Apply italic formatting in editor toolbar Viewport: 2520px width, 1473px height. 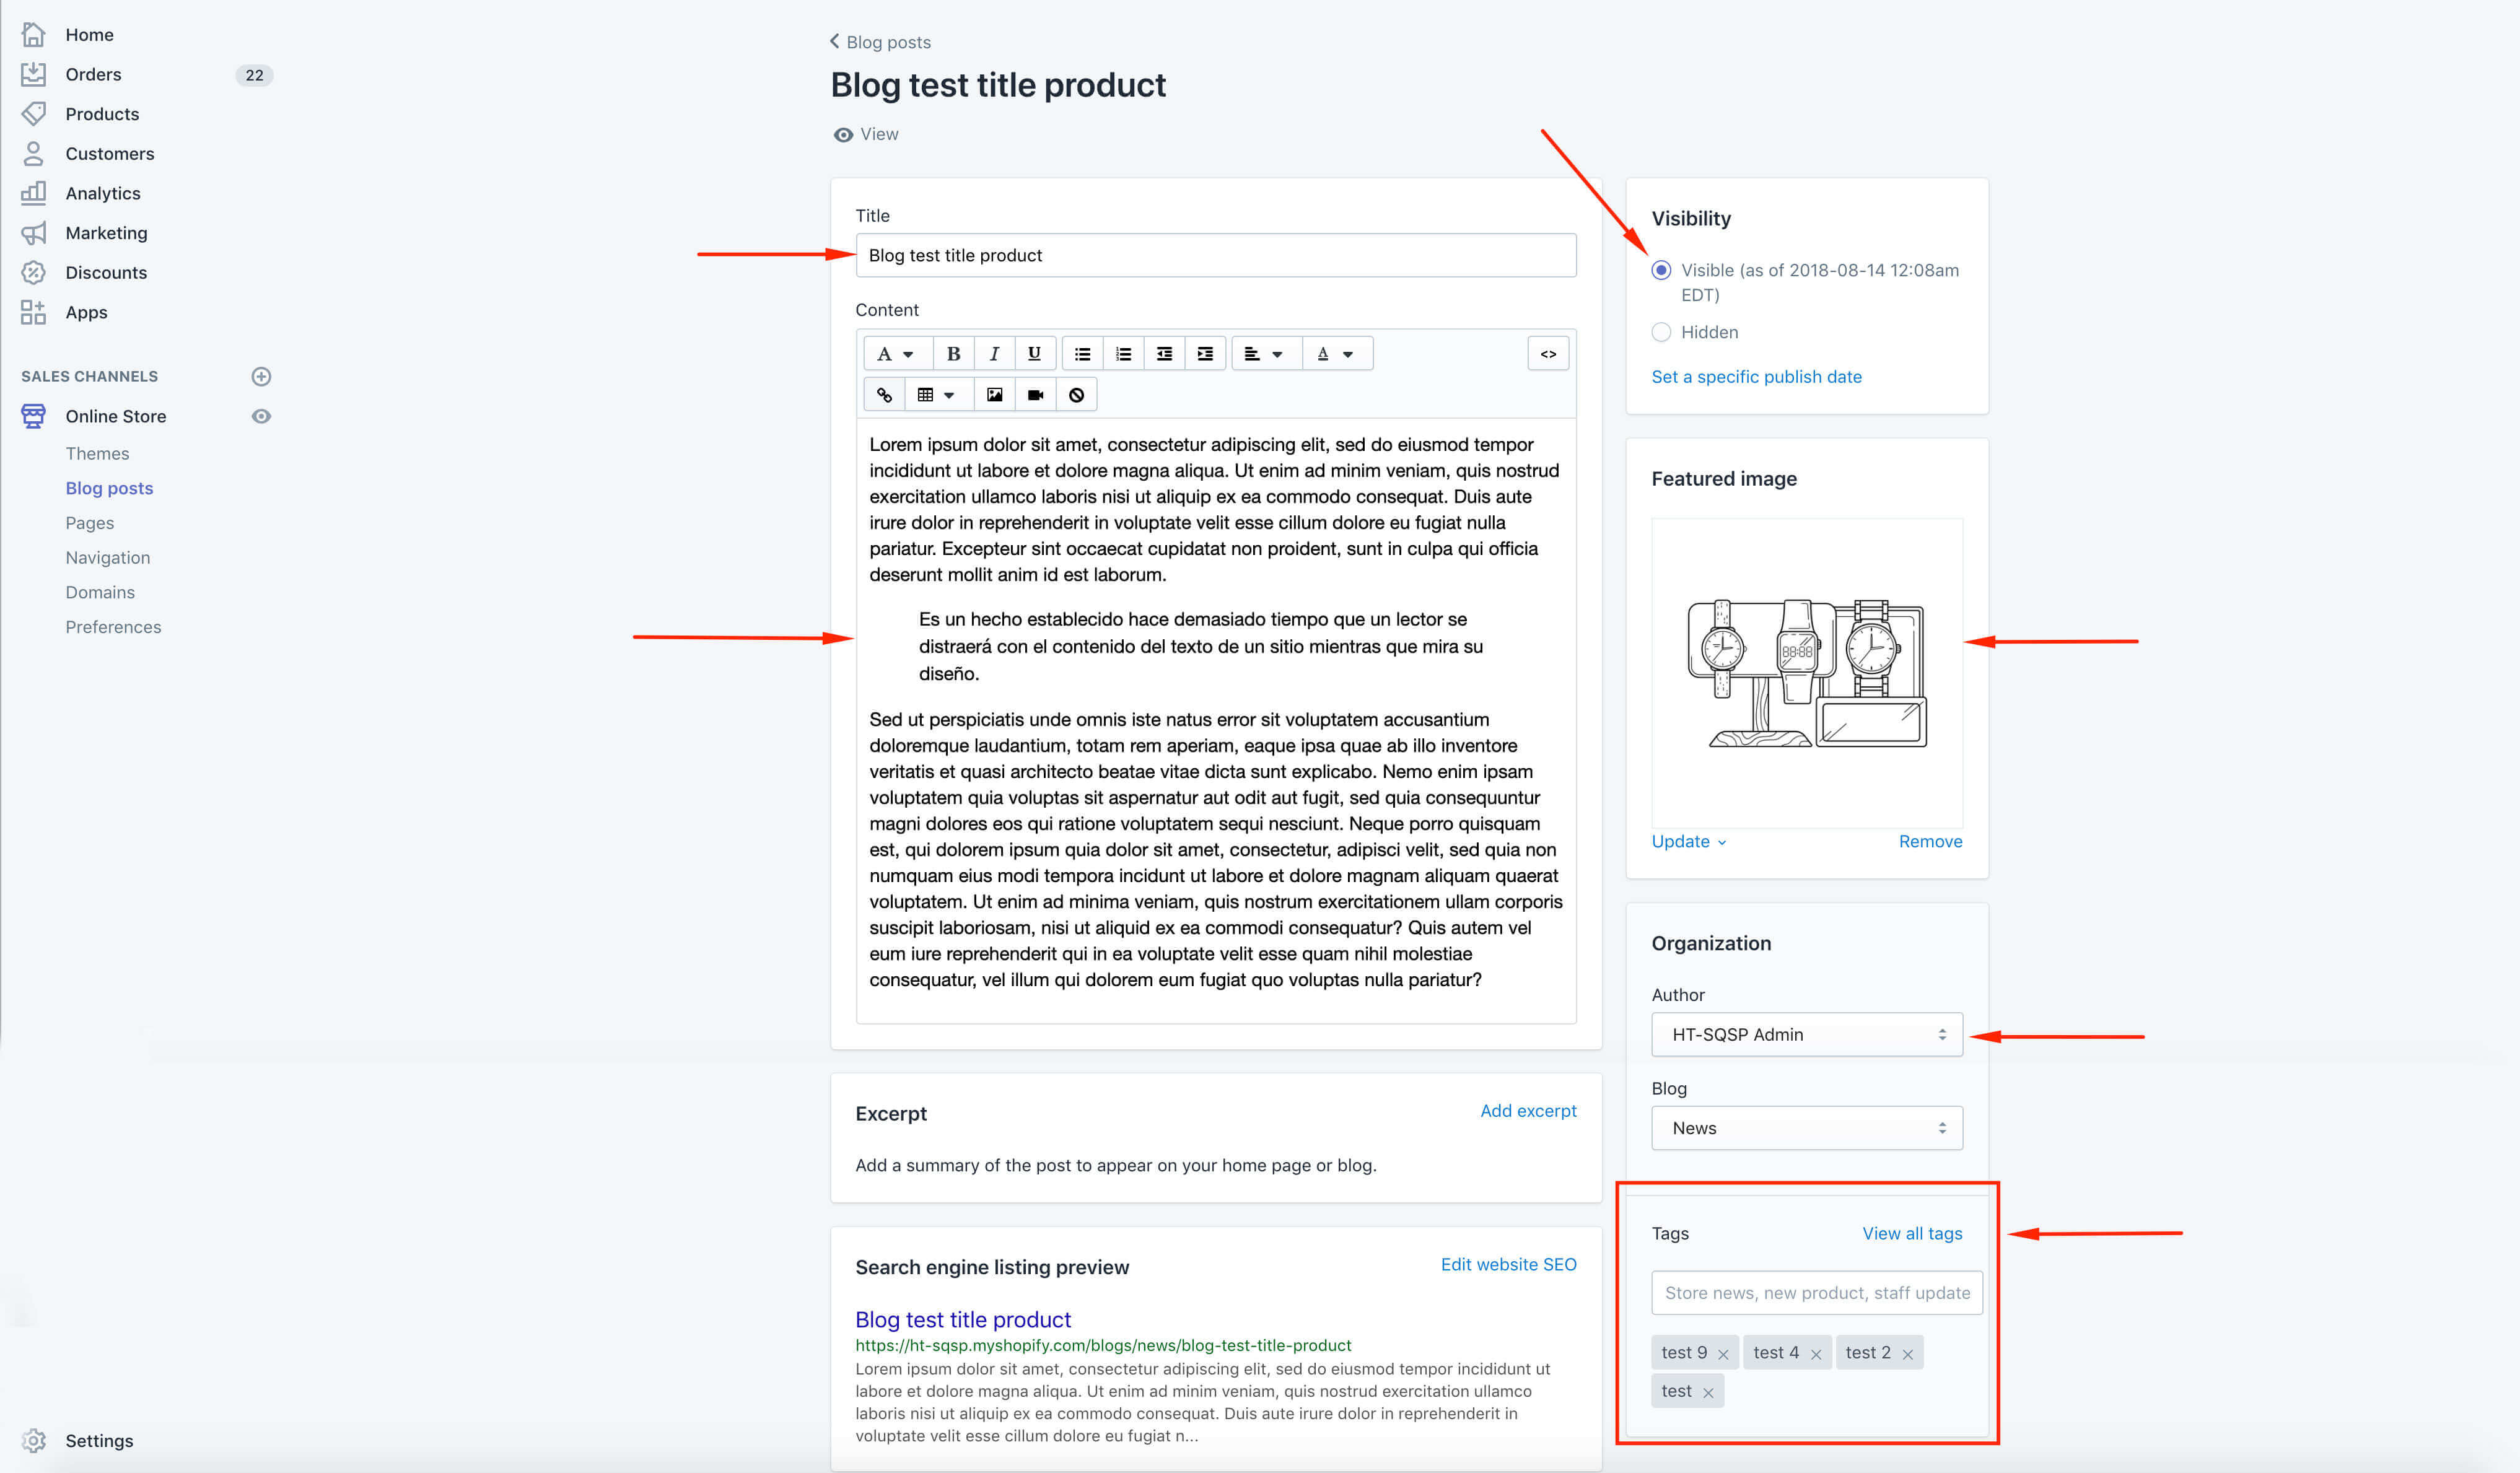tap(994, 354)
